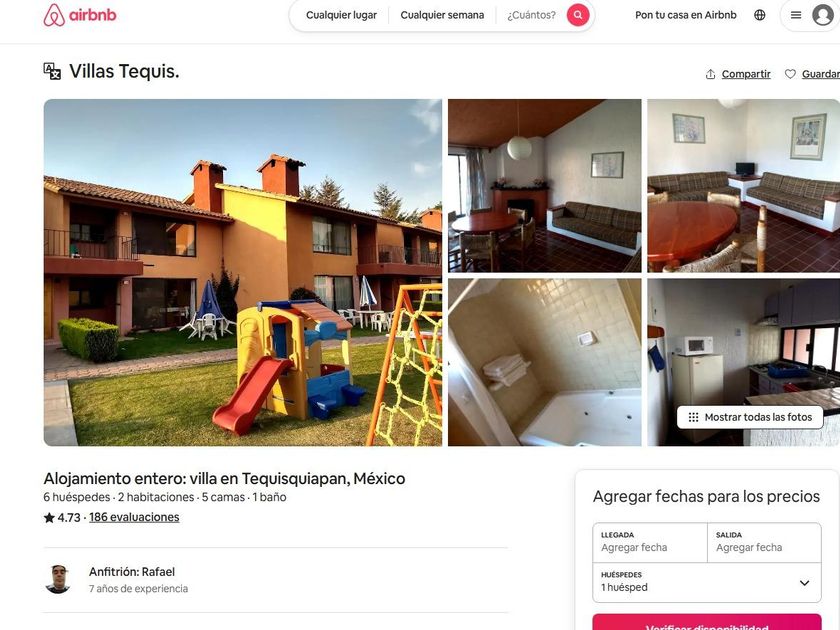Open the bathtub bathroom photo
This screenshot has width=840, height=630.
544,362
